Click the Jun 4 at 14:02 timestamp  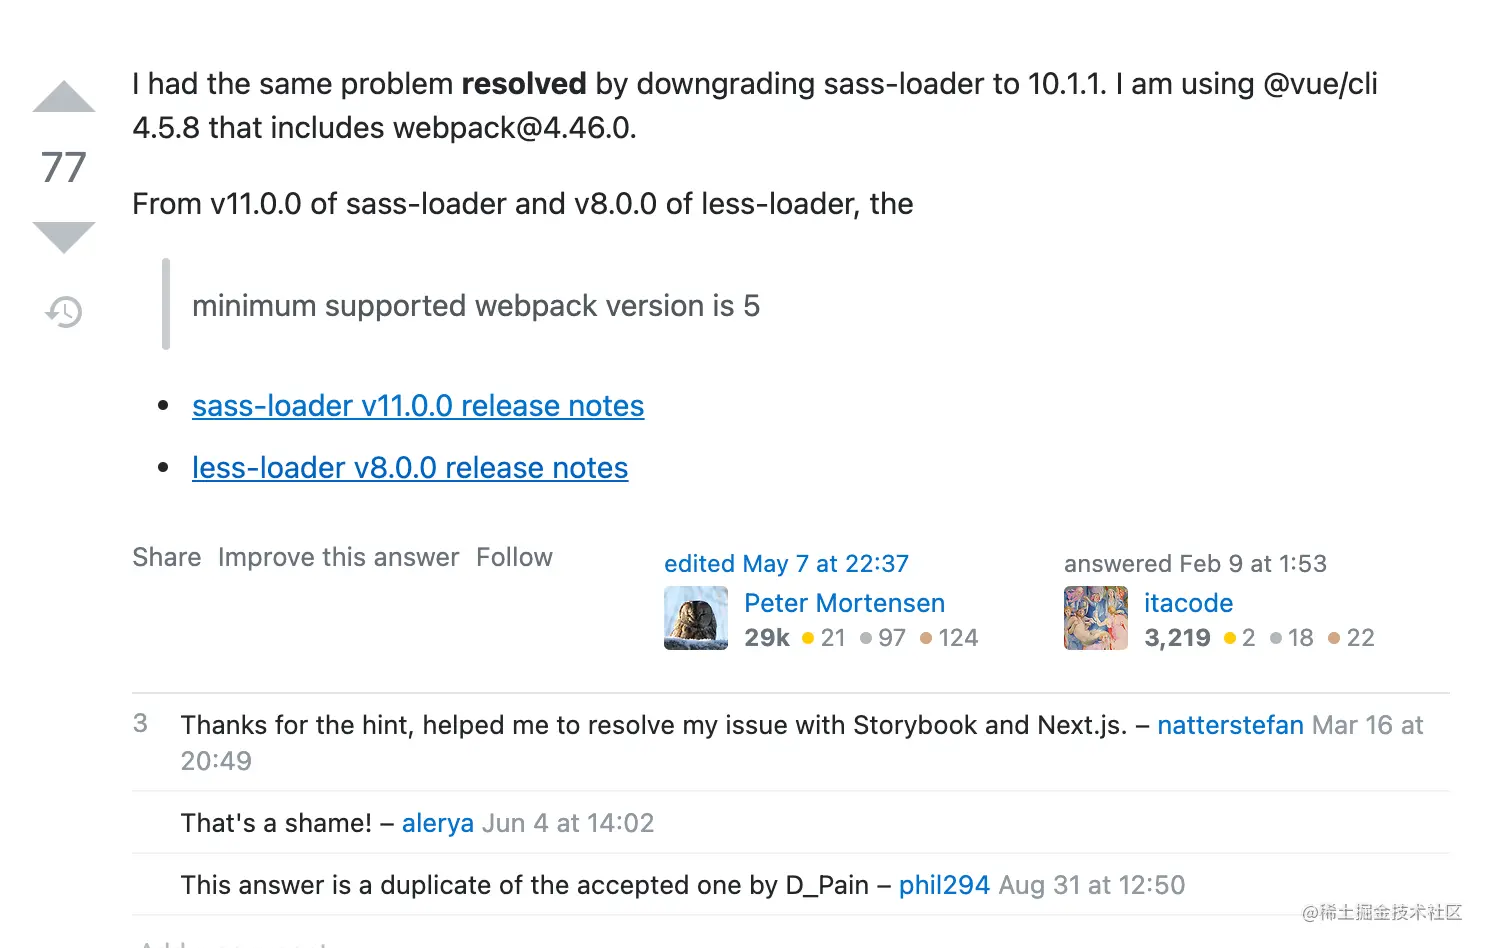[568, 823]
